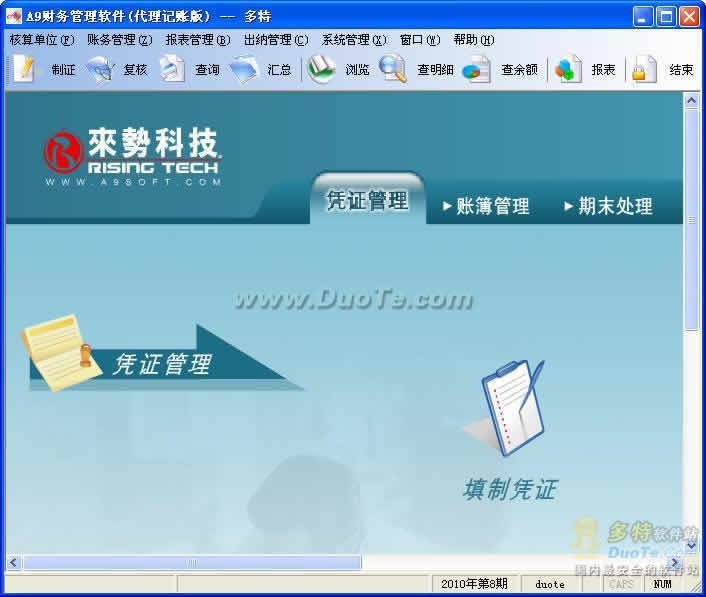Switch to the 账簿管理 tab

pos(486,206)
